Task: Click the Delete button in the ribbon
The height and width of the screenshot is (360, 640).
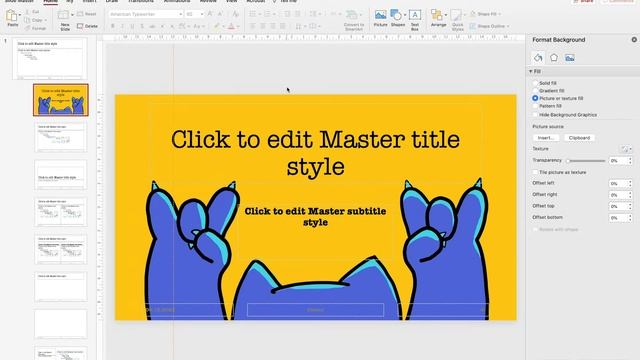Action: tap(87, 26)
